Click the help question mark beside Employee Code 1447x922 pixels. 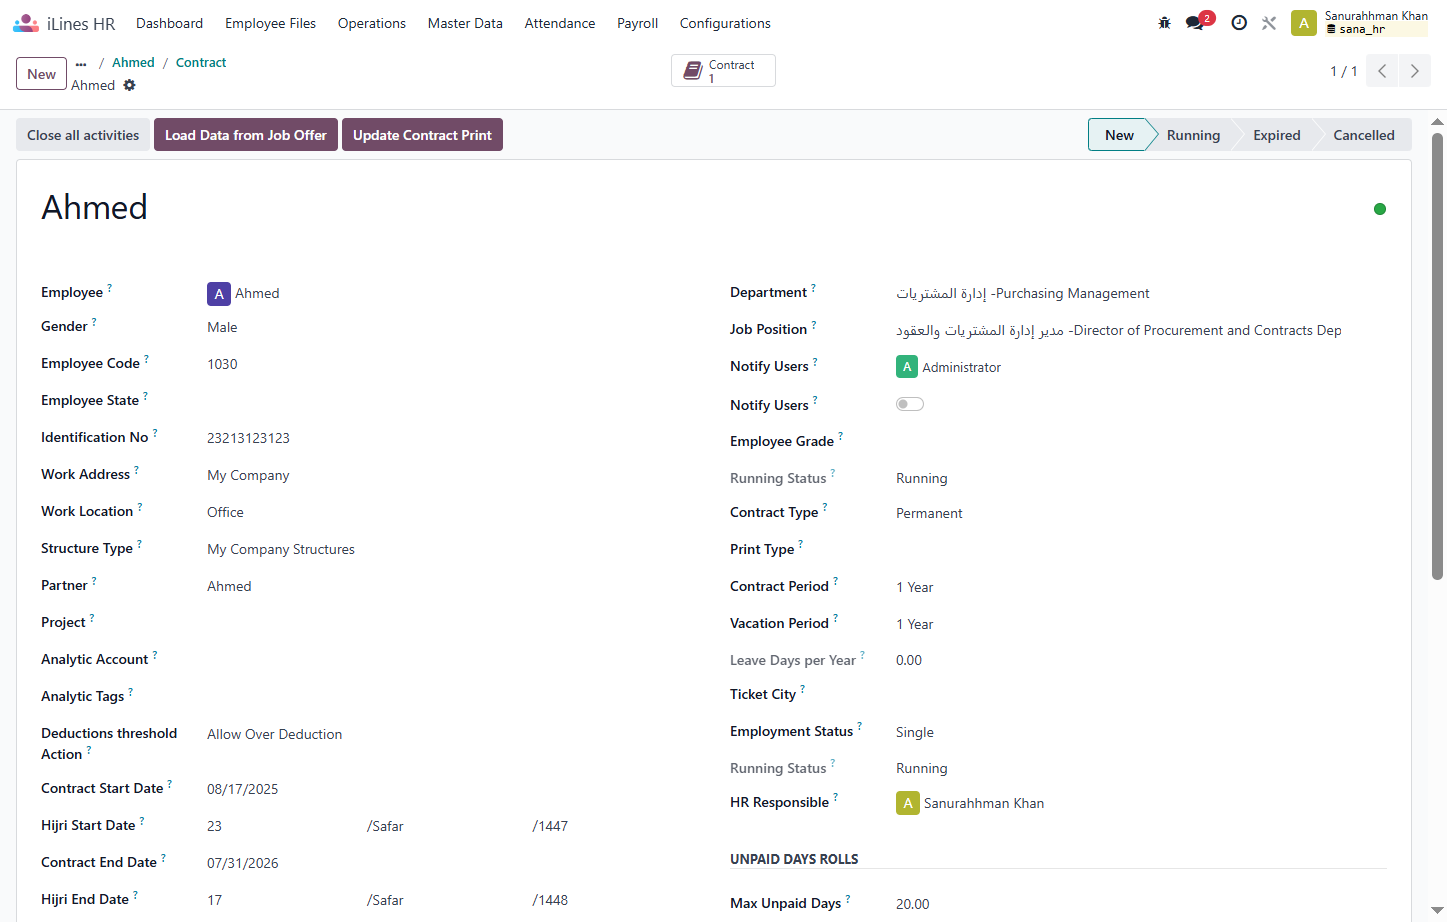click(146, 358)
